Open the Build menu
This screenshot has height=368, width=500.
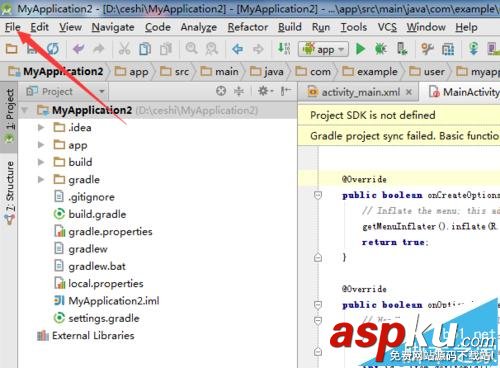click(290, 27)
